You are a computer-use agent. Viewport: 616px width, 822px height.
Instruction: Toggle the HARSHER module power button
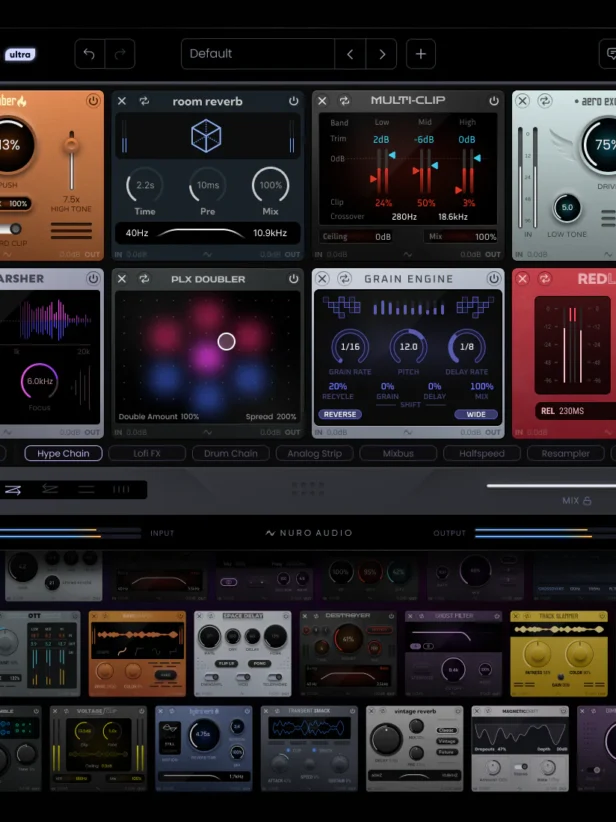point(93,278)
